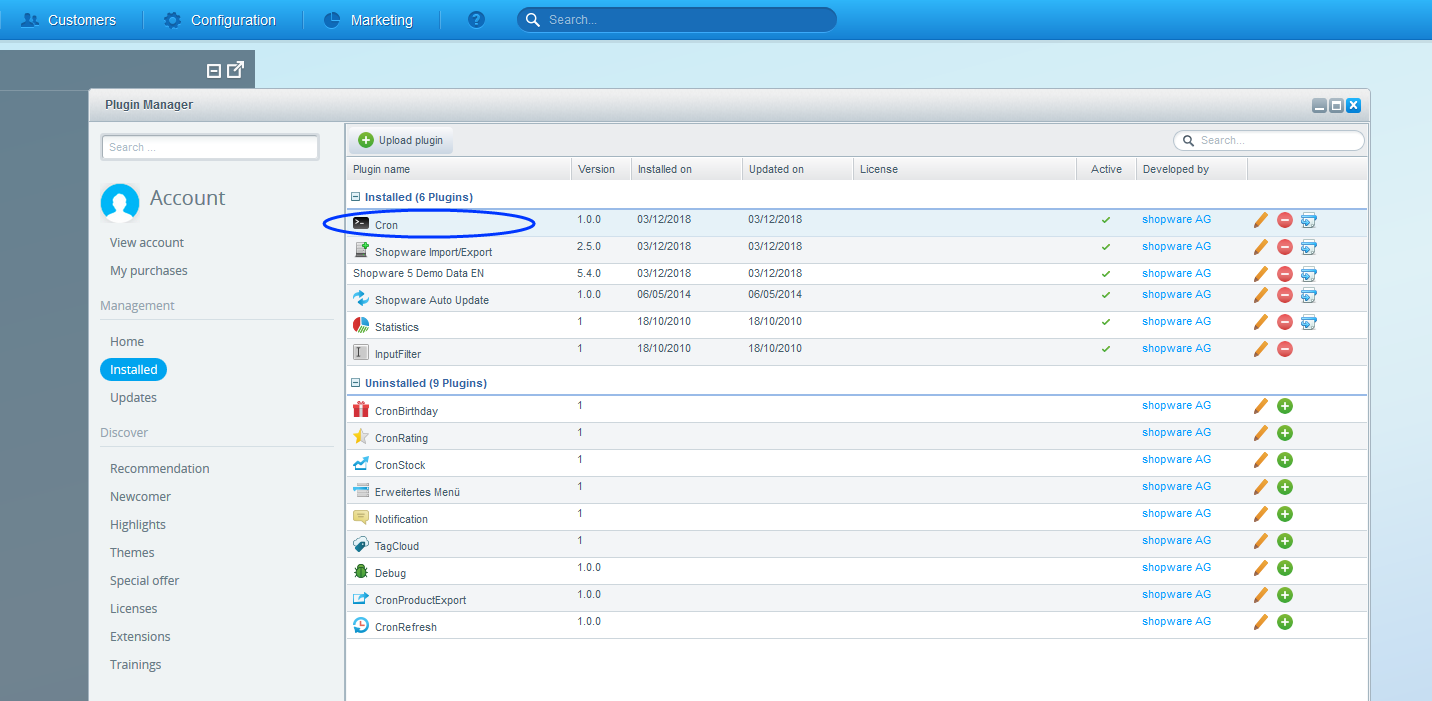This screenshot has height=701, width=1432.
Task: Open the help question mark icon
Action: click(x=476, y=20)
